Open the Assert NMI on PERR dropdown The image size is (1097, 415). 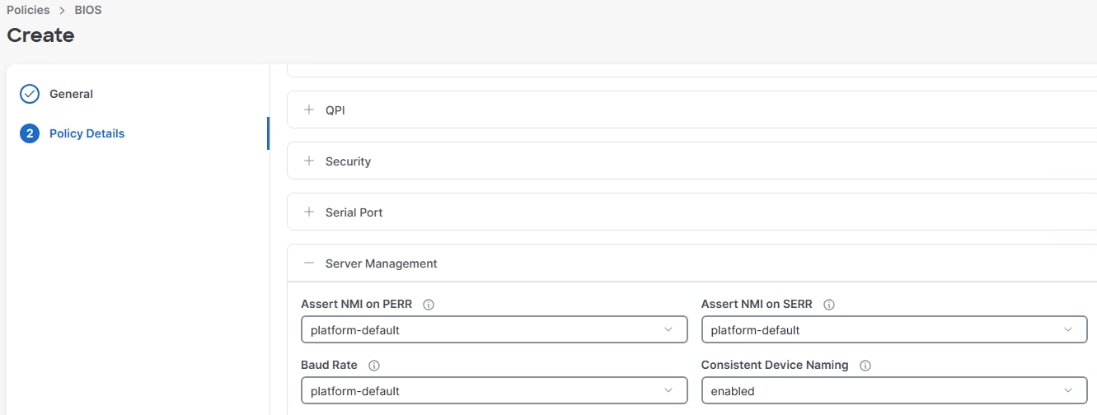(x=494, y=330)
